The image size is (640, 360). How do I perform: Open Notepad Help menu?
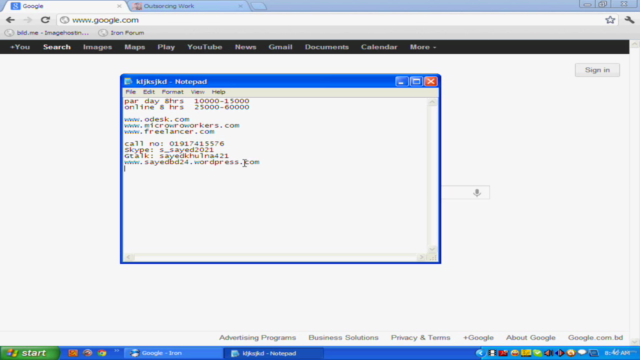218,92
